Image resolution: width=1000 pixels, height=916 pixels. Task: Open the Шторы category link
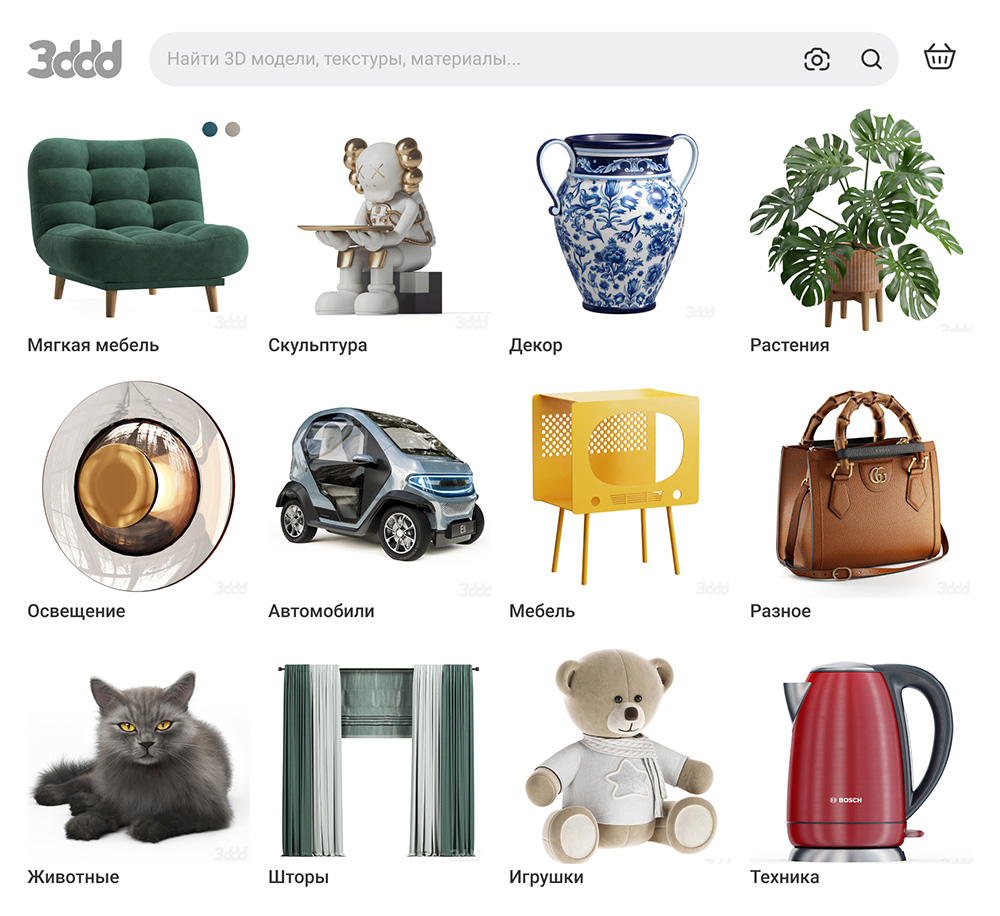[x=298, y=877]
